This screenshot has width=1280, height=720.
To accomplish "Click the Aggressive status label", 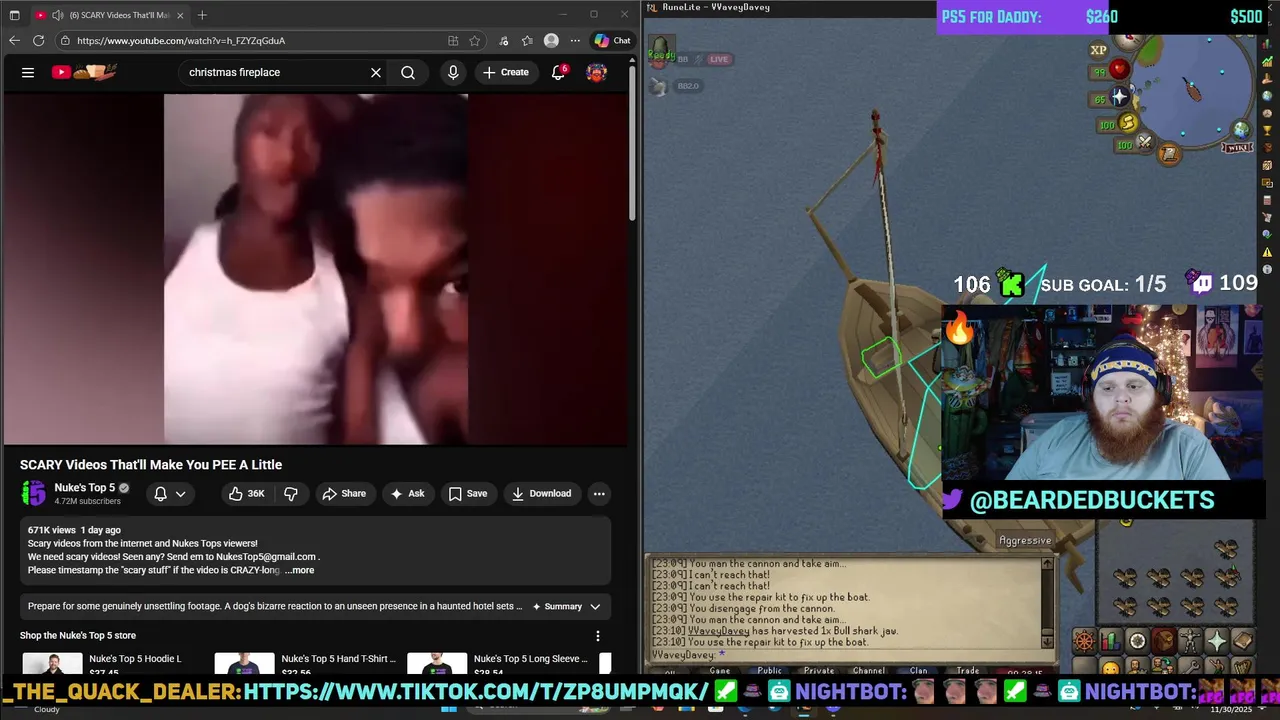I will tap(1025, 541).
